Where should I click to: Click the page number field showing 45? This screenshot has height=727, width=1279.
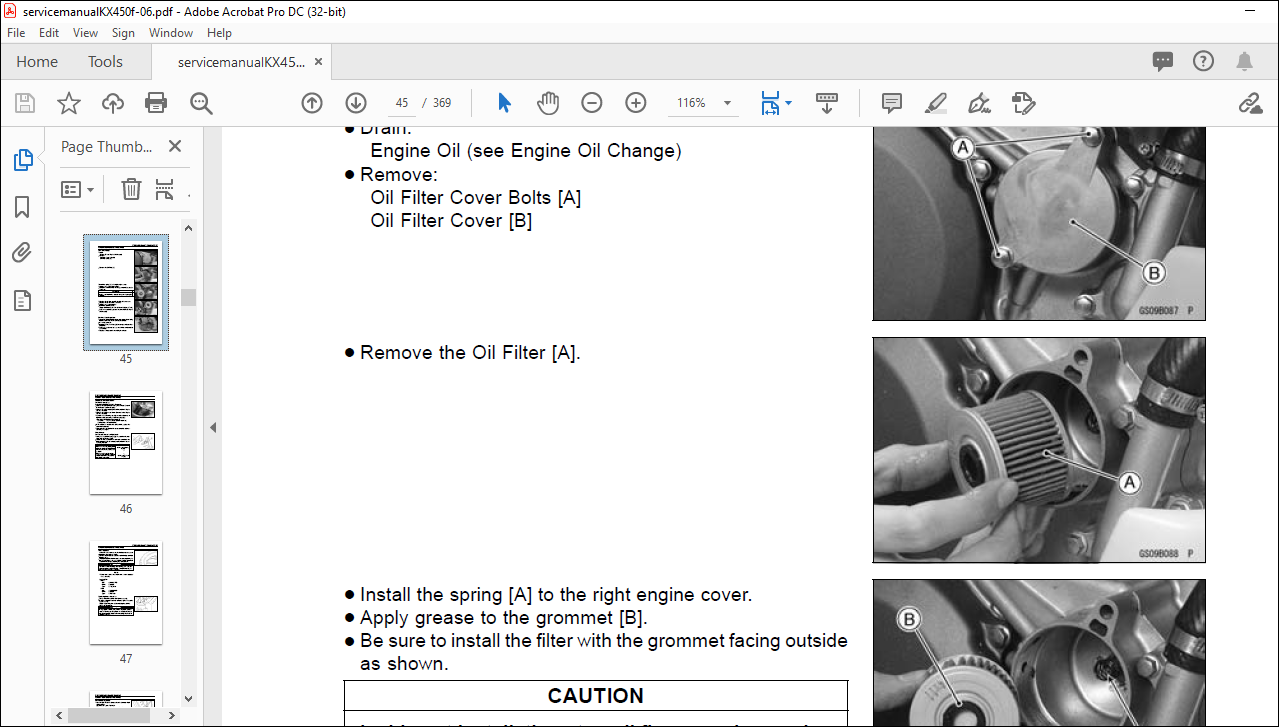402,103
